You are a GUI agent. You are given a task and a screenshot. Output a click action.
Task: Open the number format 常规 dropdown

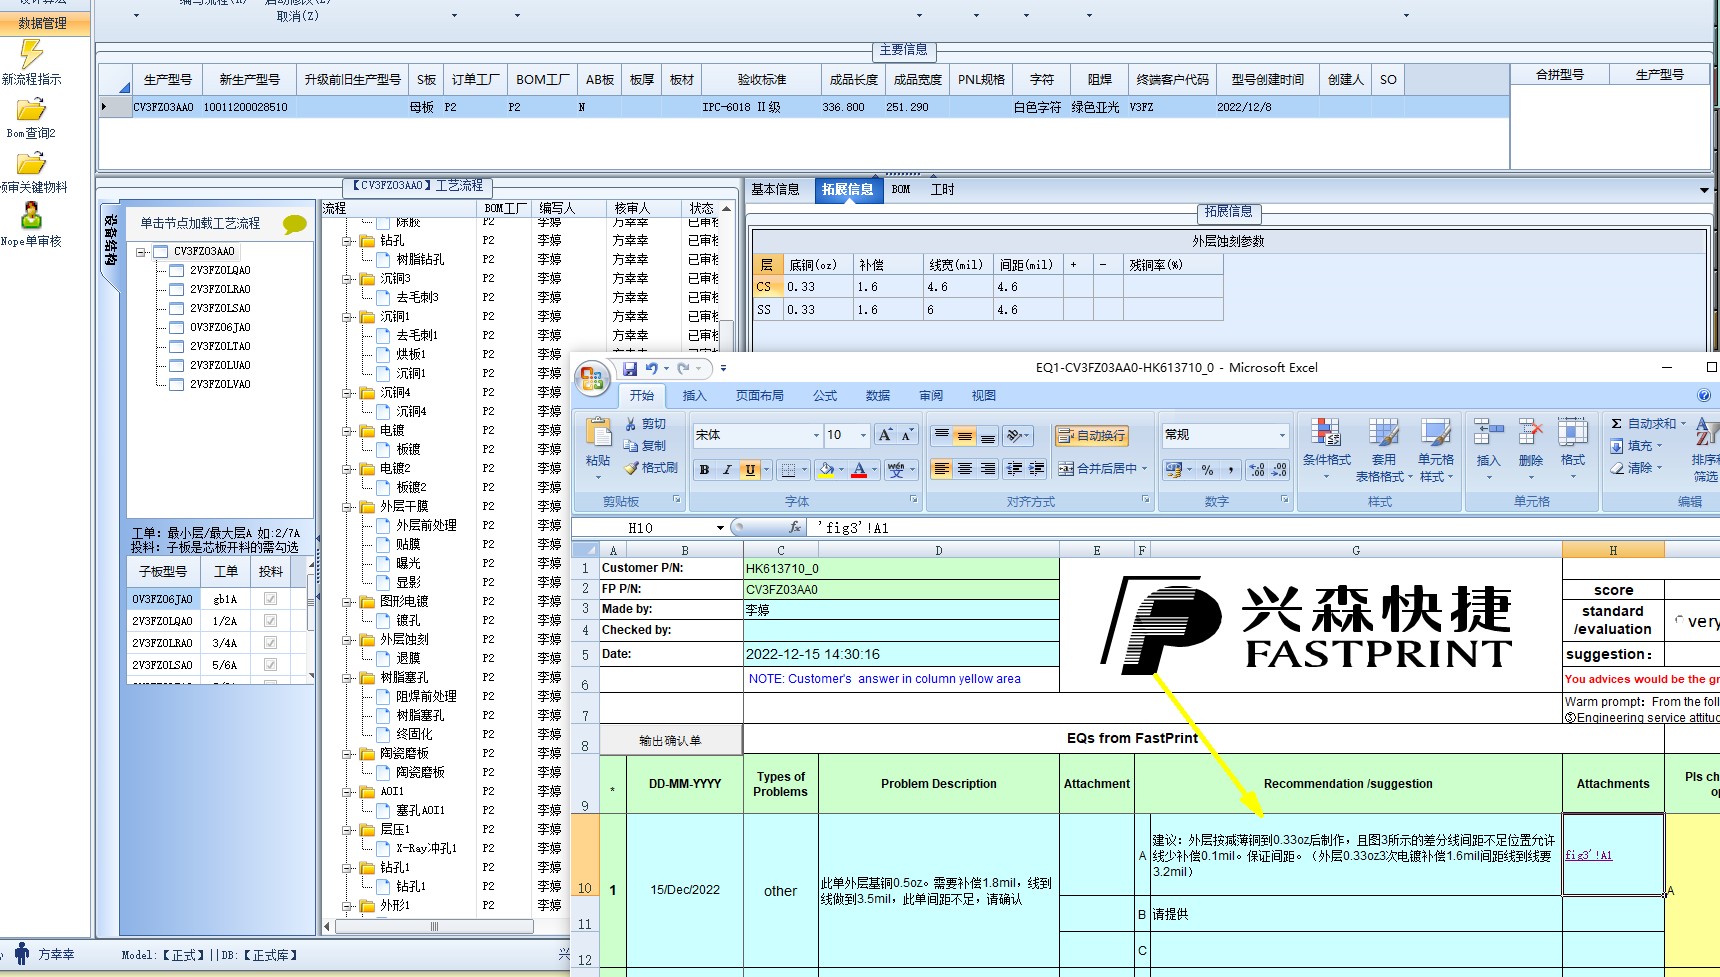1282,435
